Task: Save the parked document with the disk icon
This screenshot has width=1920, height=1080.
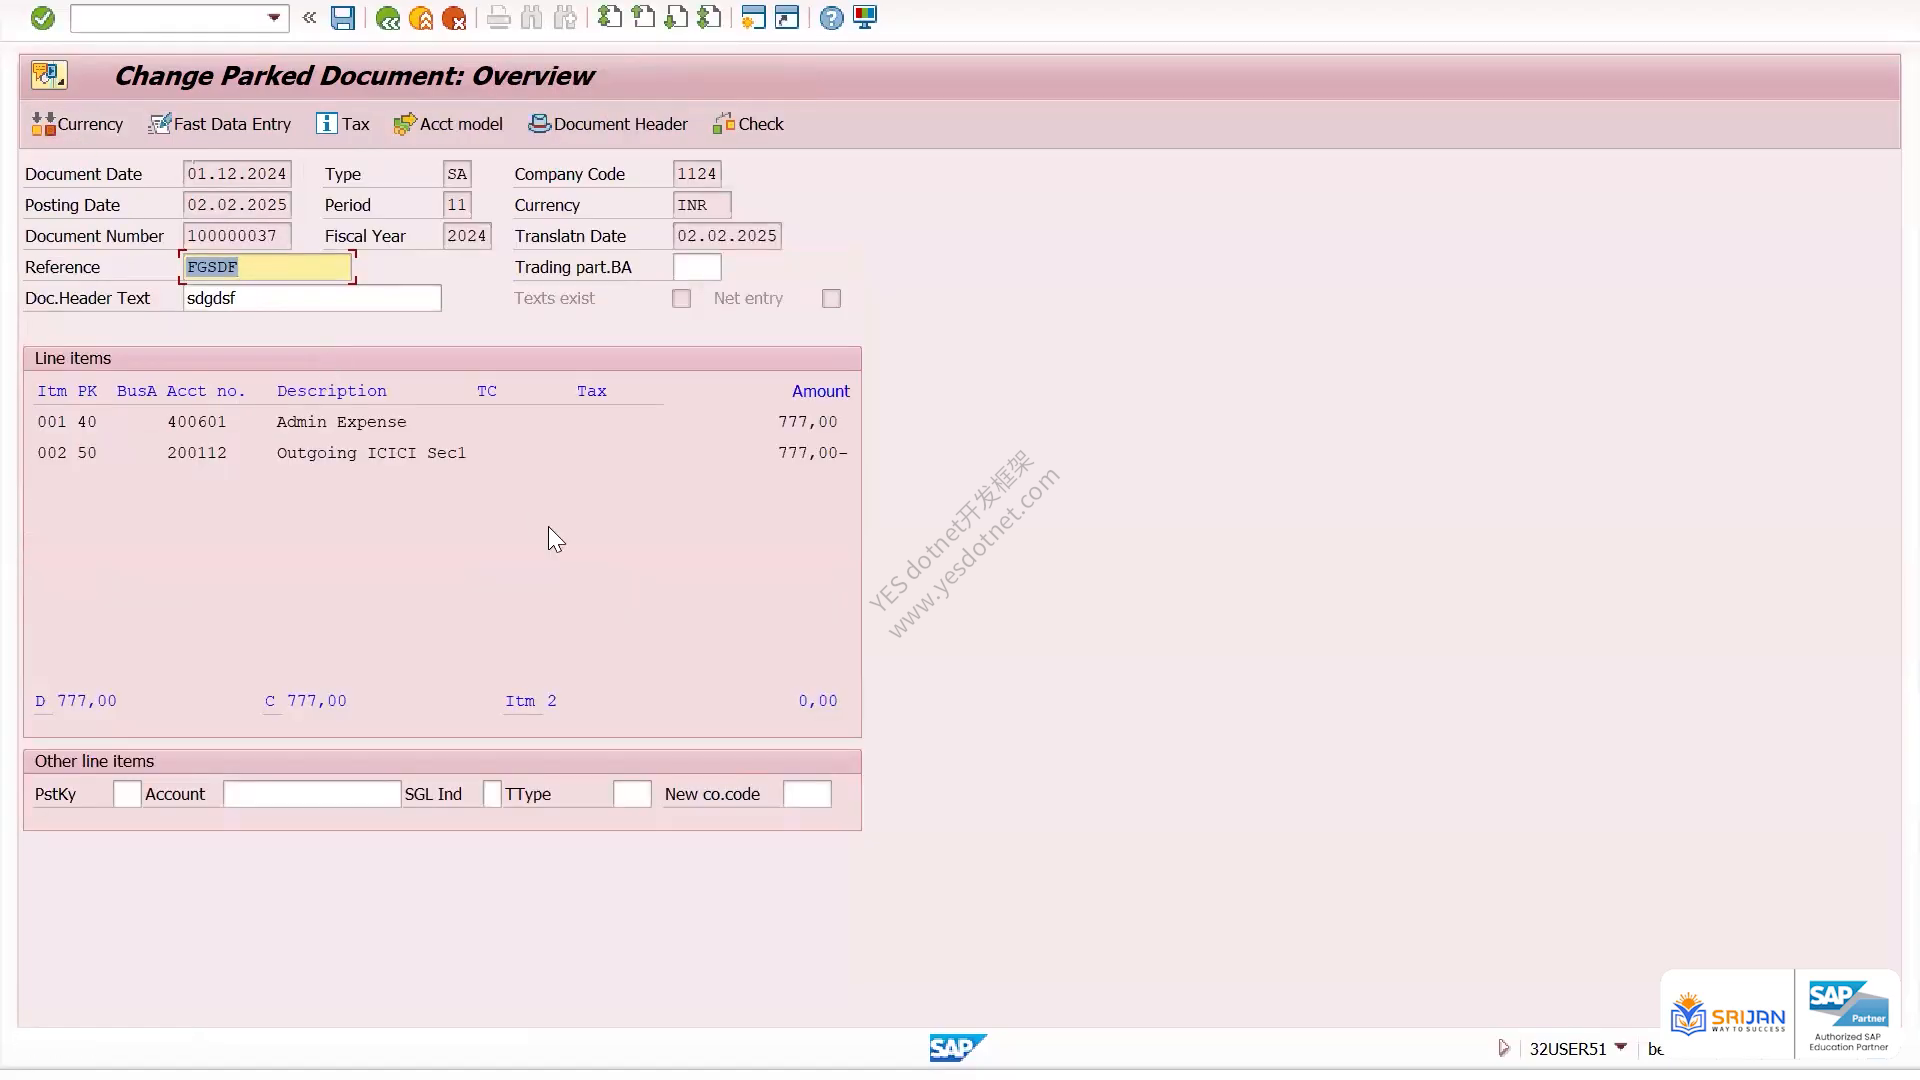Action: point(343,18)
